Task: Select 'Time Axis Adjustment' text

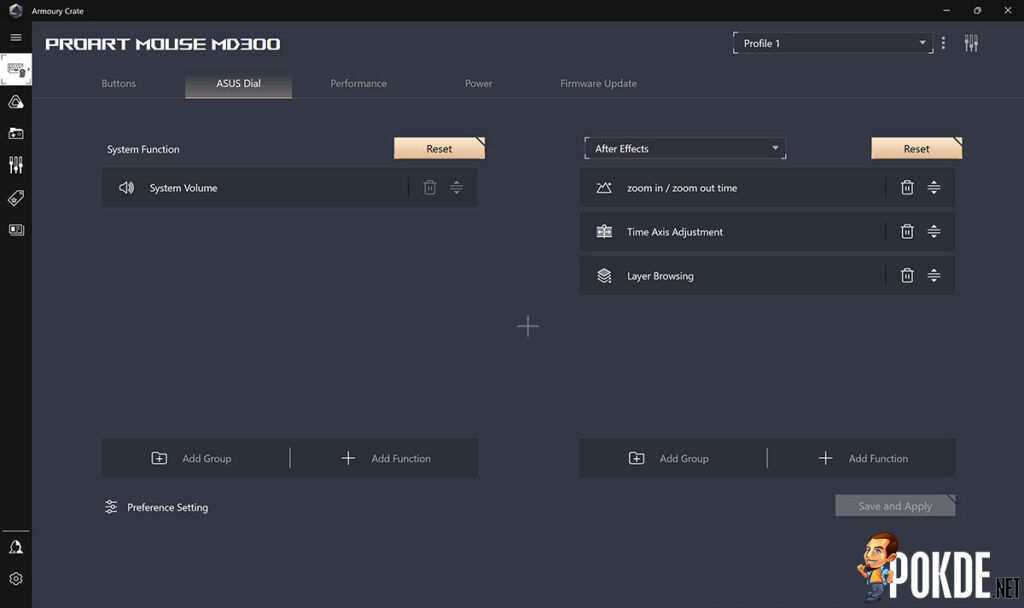Action: (x=675, y=232)
